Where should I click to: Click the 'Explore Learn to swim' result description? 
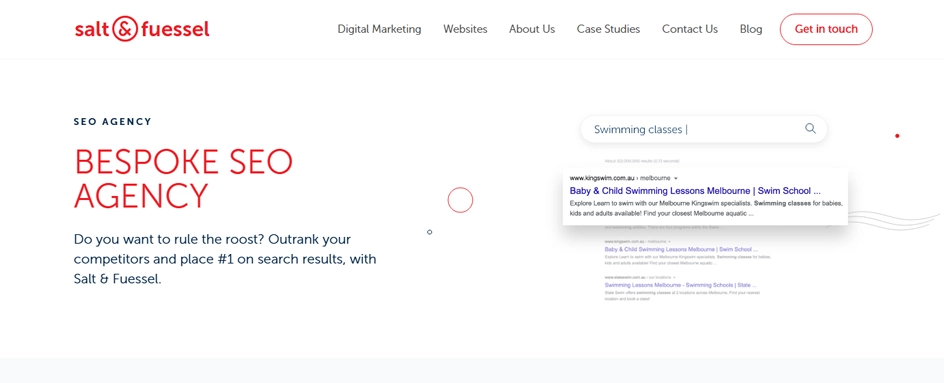pyautogui.click(x=706, y=208)
